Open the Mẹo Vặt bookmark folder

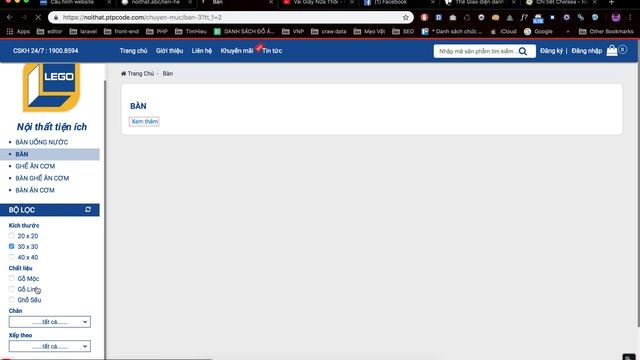click(369, 31)
